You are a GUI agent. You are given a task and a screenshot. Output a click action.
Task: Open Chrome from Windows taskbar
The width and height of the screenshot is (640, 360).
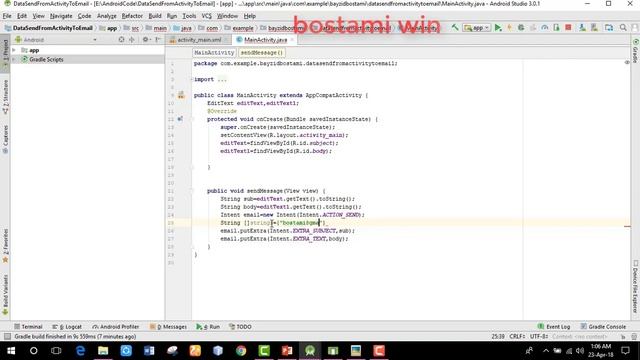point(241,351)
